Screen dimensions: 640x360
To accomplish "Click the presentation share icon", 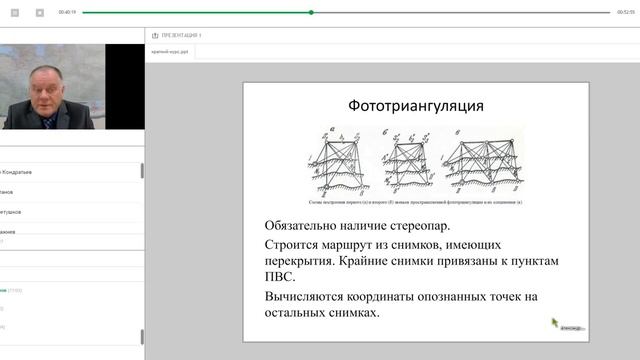I will click(155, 36).
